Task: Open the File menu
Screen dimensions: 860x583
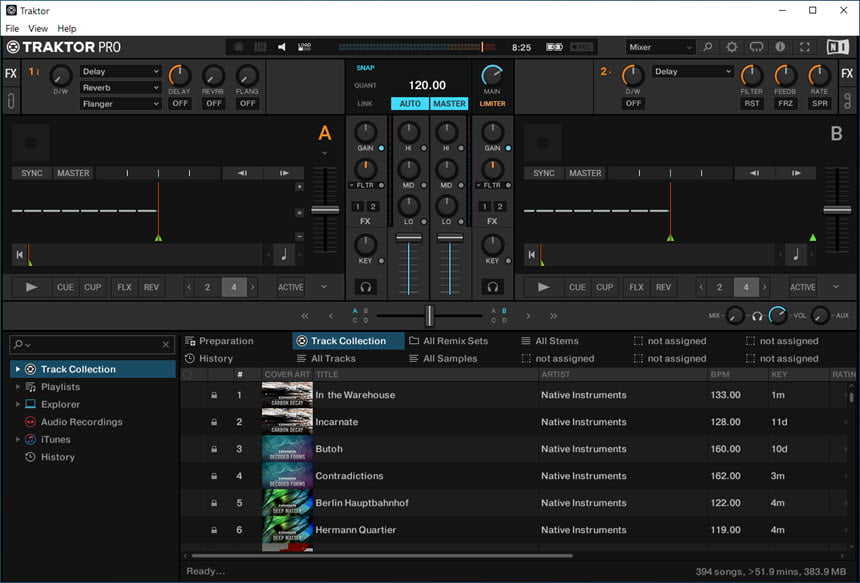Action: [12, 29]
